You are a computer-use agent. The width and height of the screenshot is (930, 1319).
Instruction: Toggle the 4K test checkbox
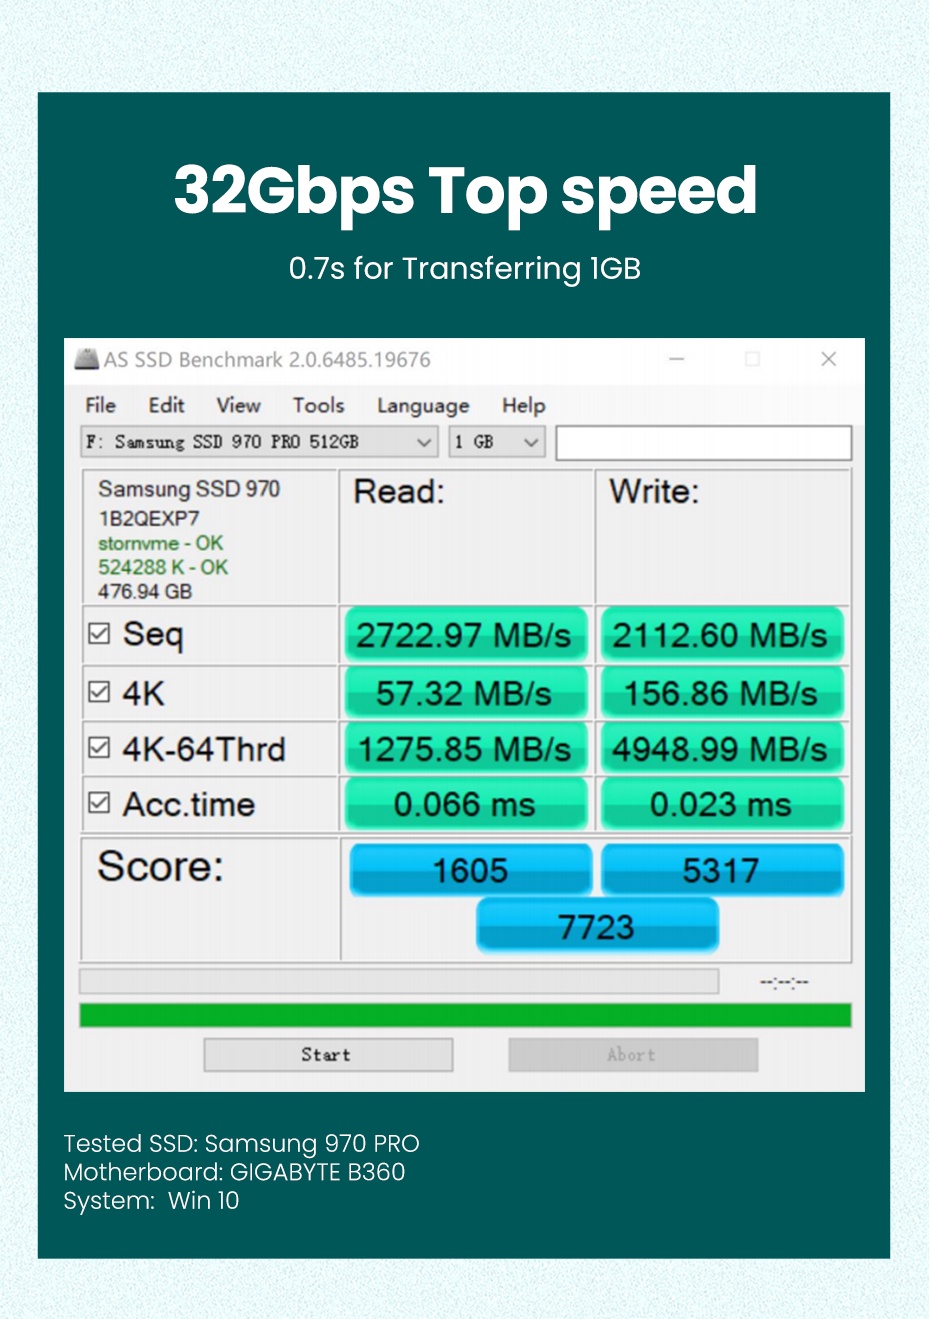click(x=99, y=692)
